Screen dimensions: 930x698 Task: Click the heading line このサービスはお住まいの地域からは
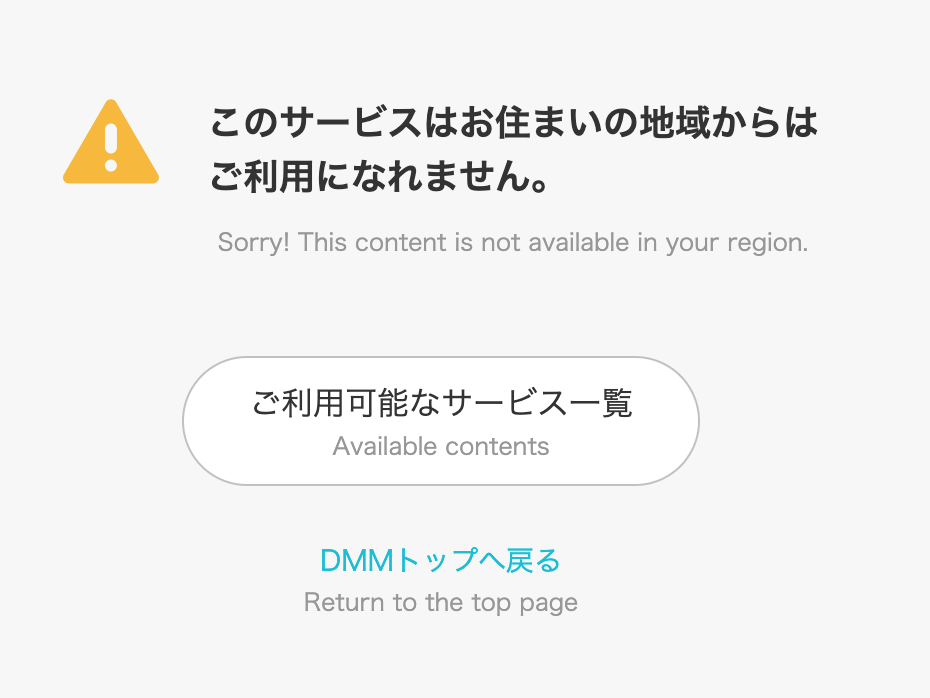(514, 123)
